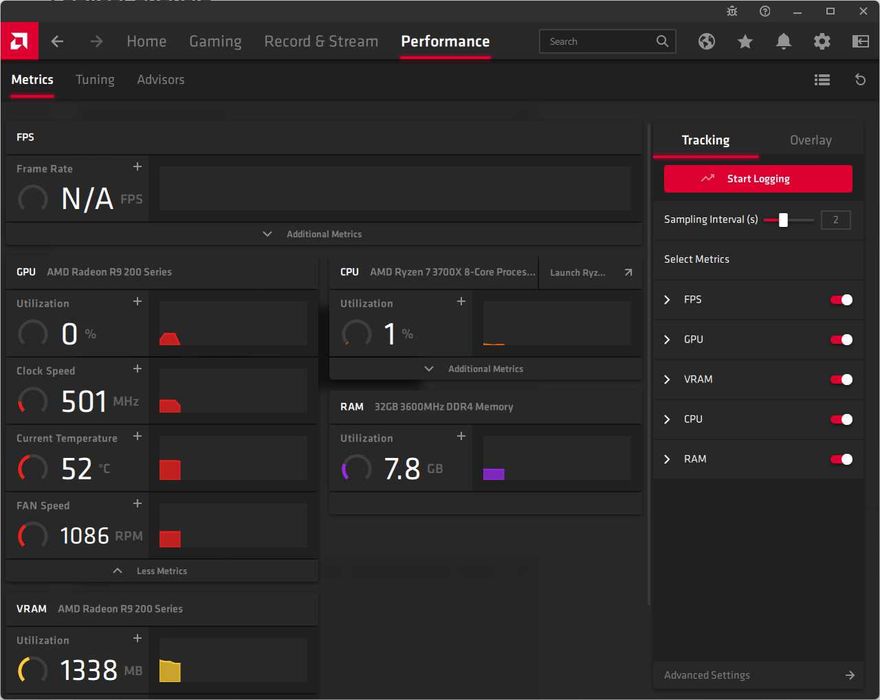The image size is (880, 700).
Task: Go back with the left arrow
Action: (x=57, y=42)
